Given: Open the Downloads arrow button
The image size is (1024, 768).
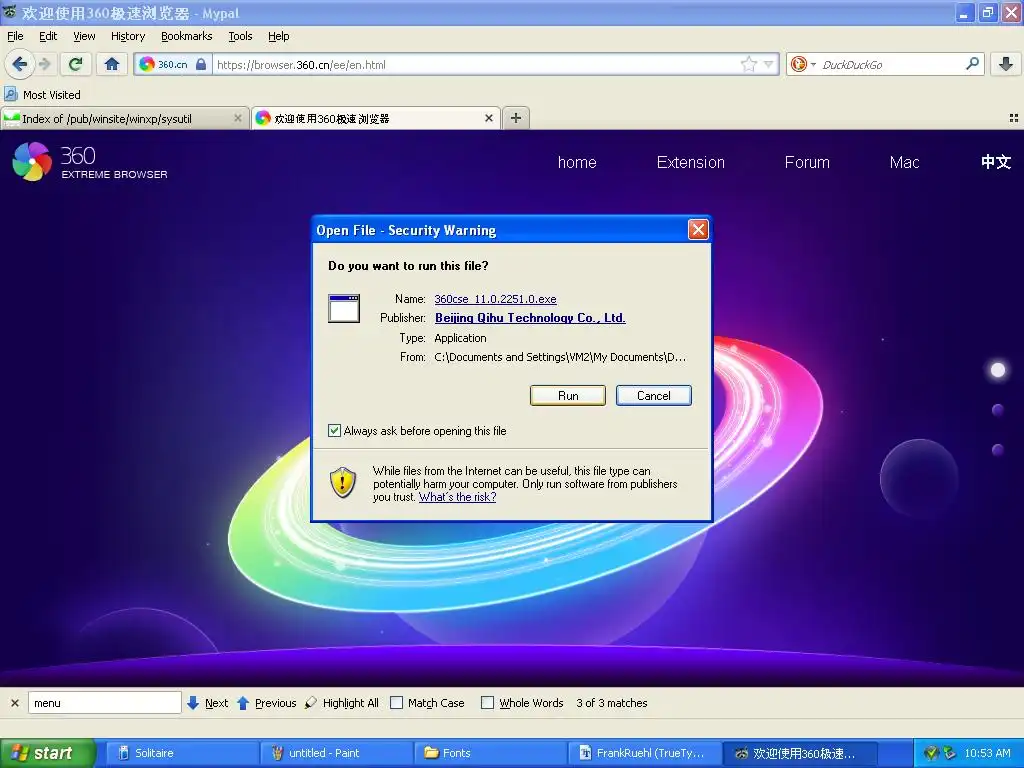Looking at the screenshot, I should tap(1006, 64).
